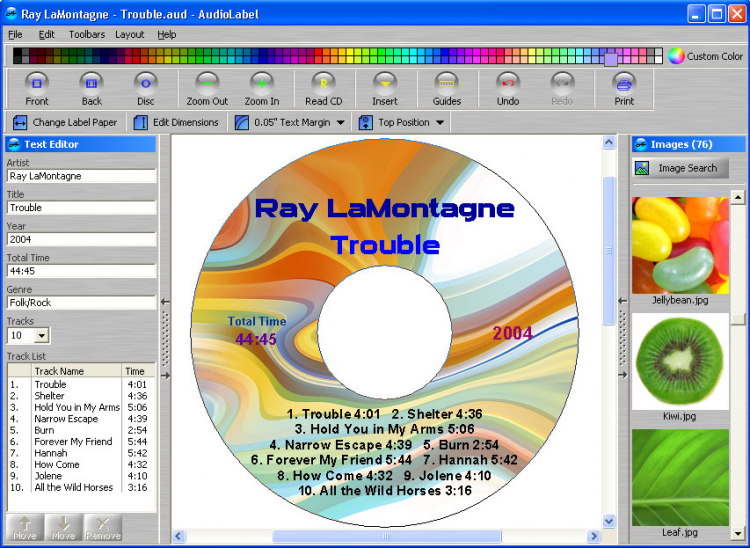Screen dimensions: 750x548
Task: Toggle the Guides display
Action: pyautogui.click(x=446, y=87)
